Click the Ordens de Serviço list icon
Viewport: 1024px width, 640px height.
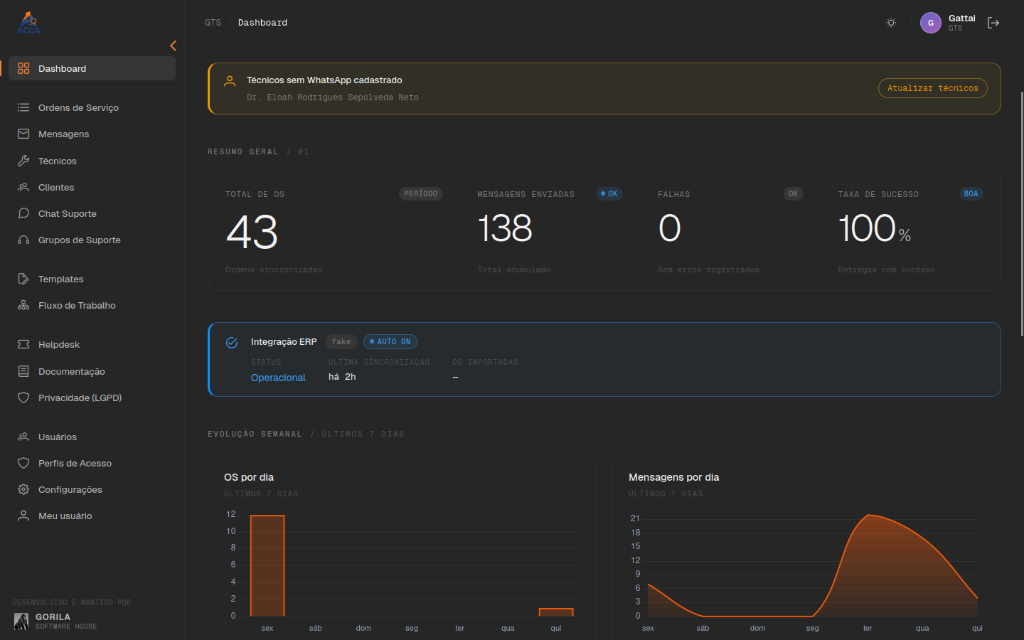[x=24, y=108]
